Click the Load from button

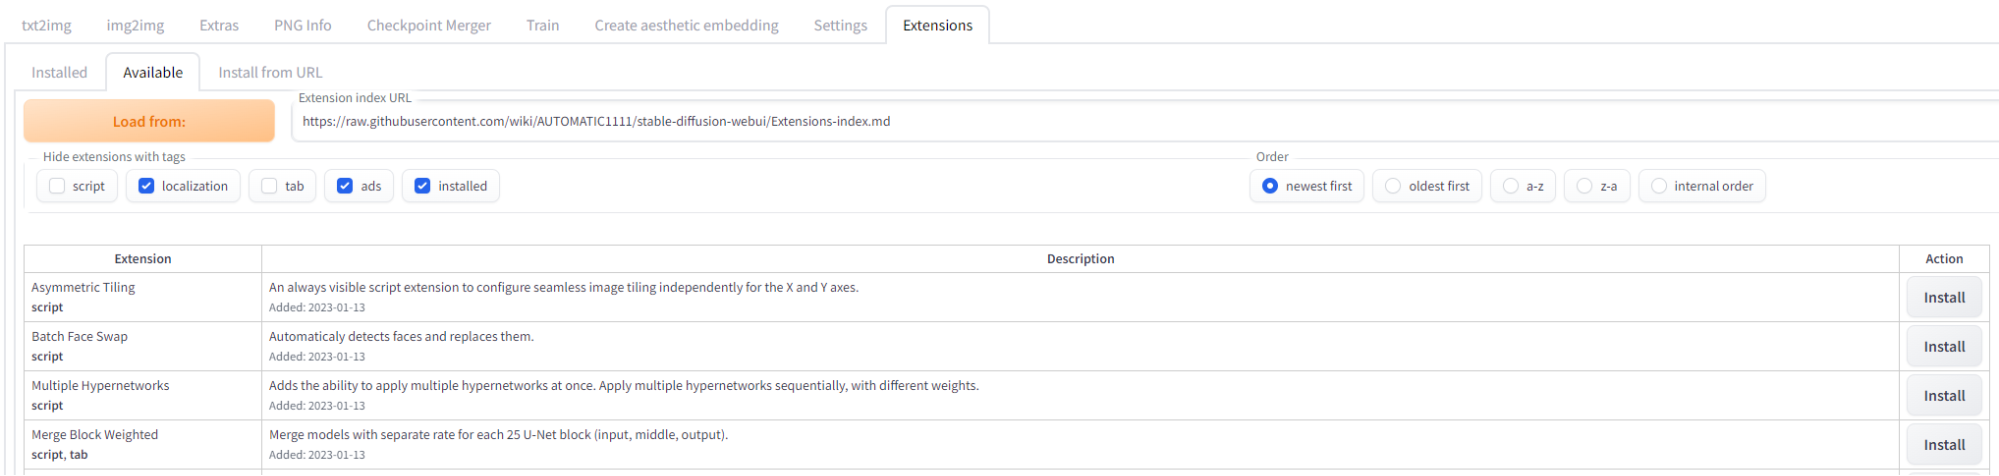point(149,121)
